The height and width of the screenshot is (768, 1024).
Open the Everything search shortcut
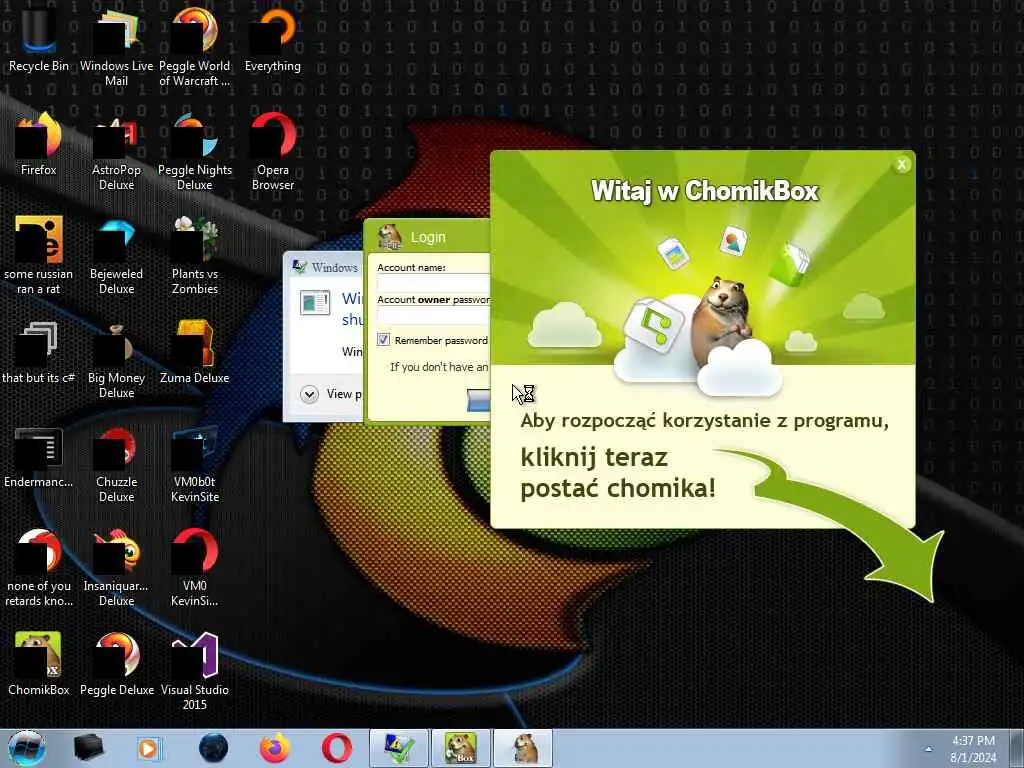(273, 39)
